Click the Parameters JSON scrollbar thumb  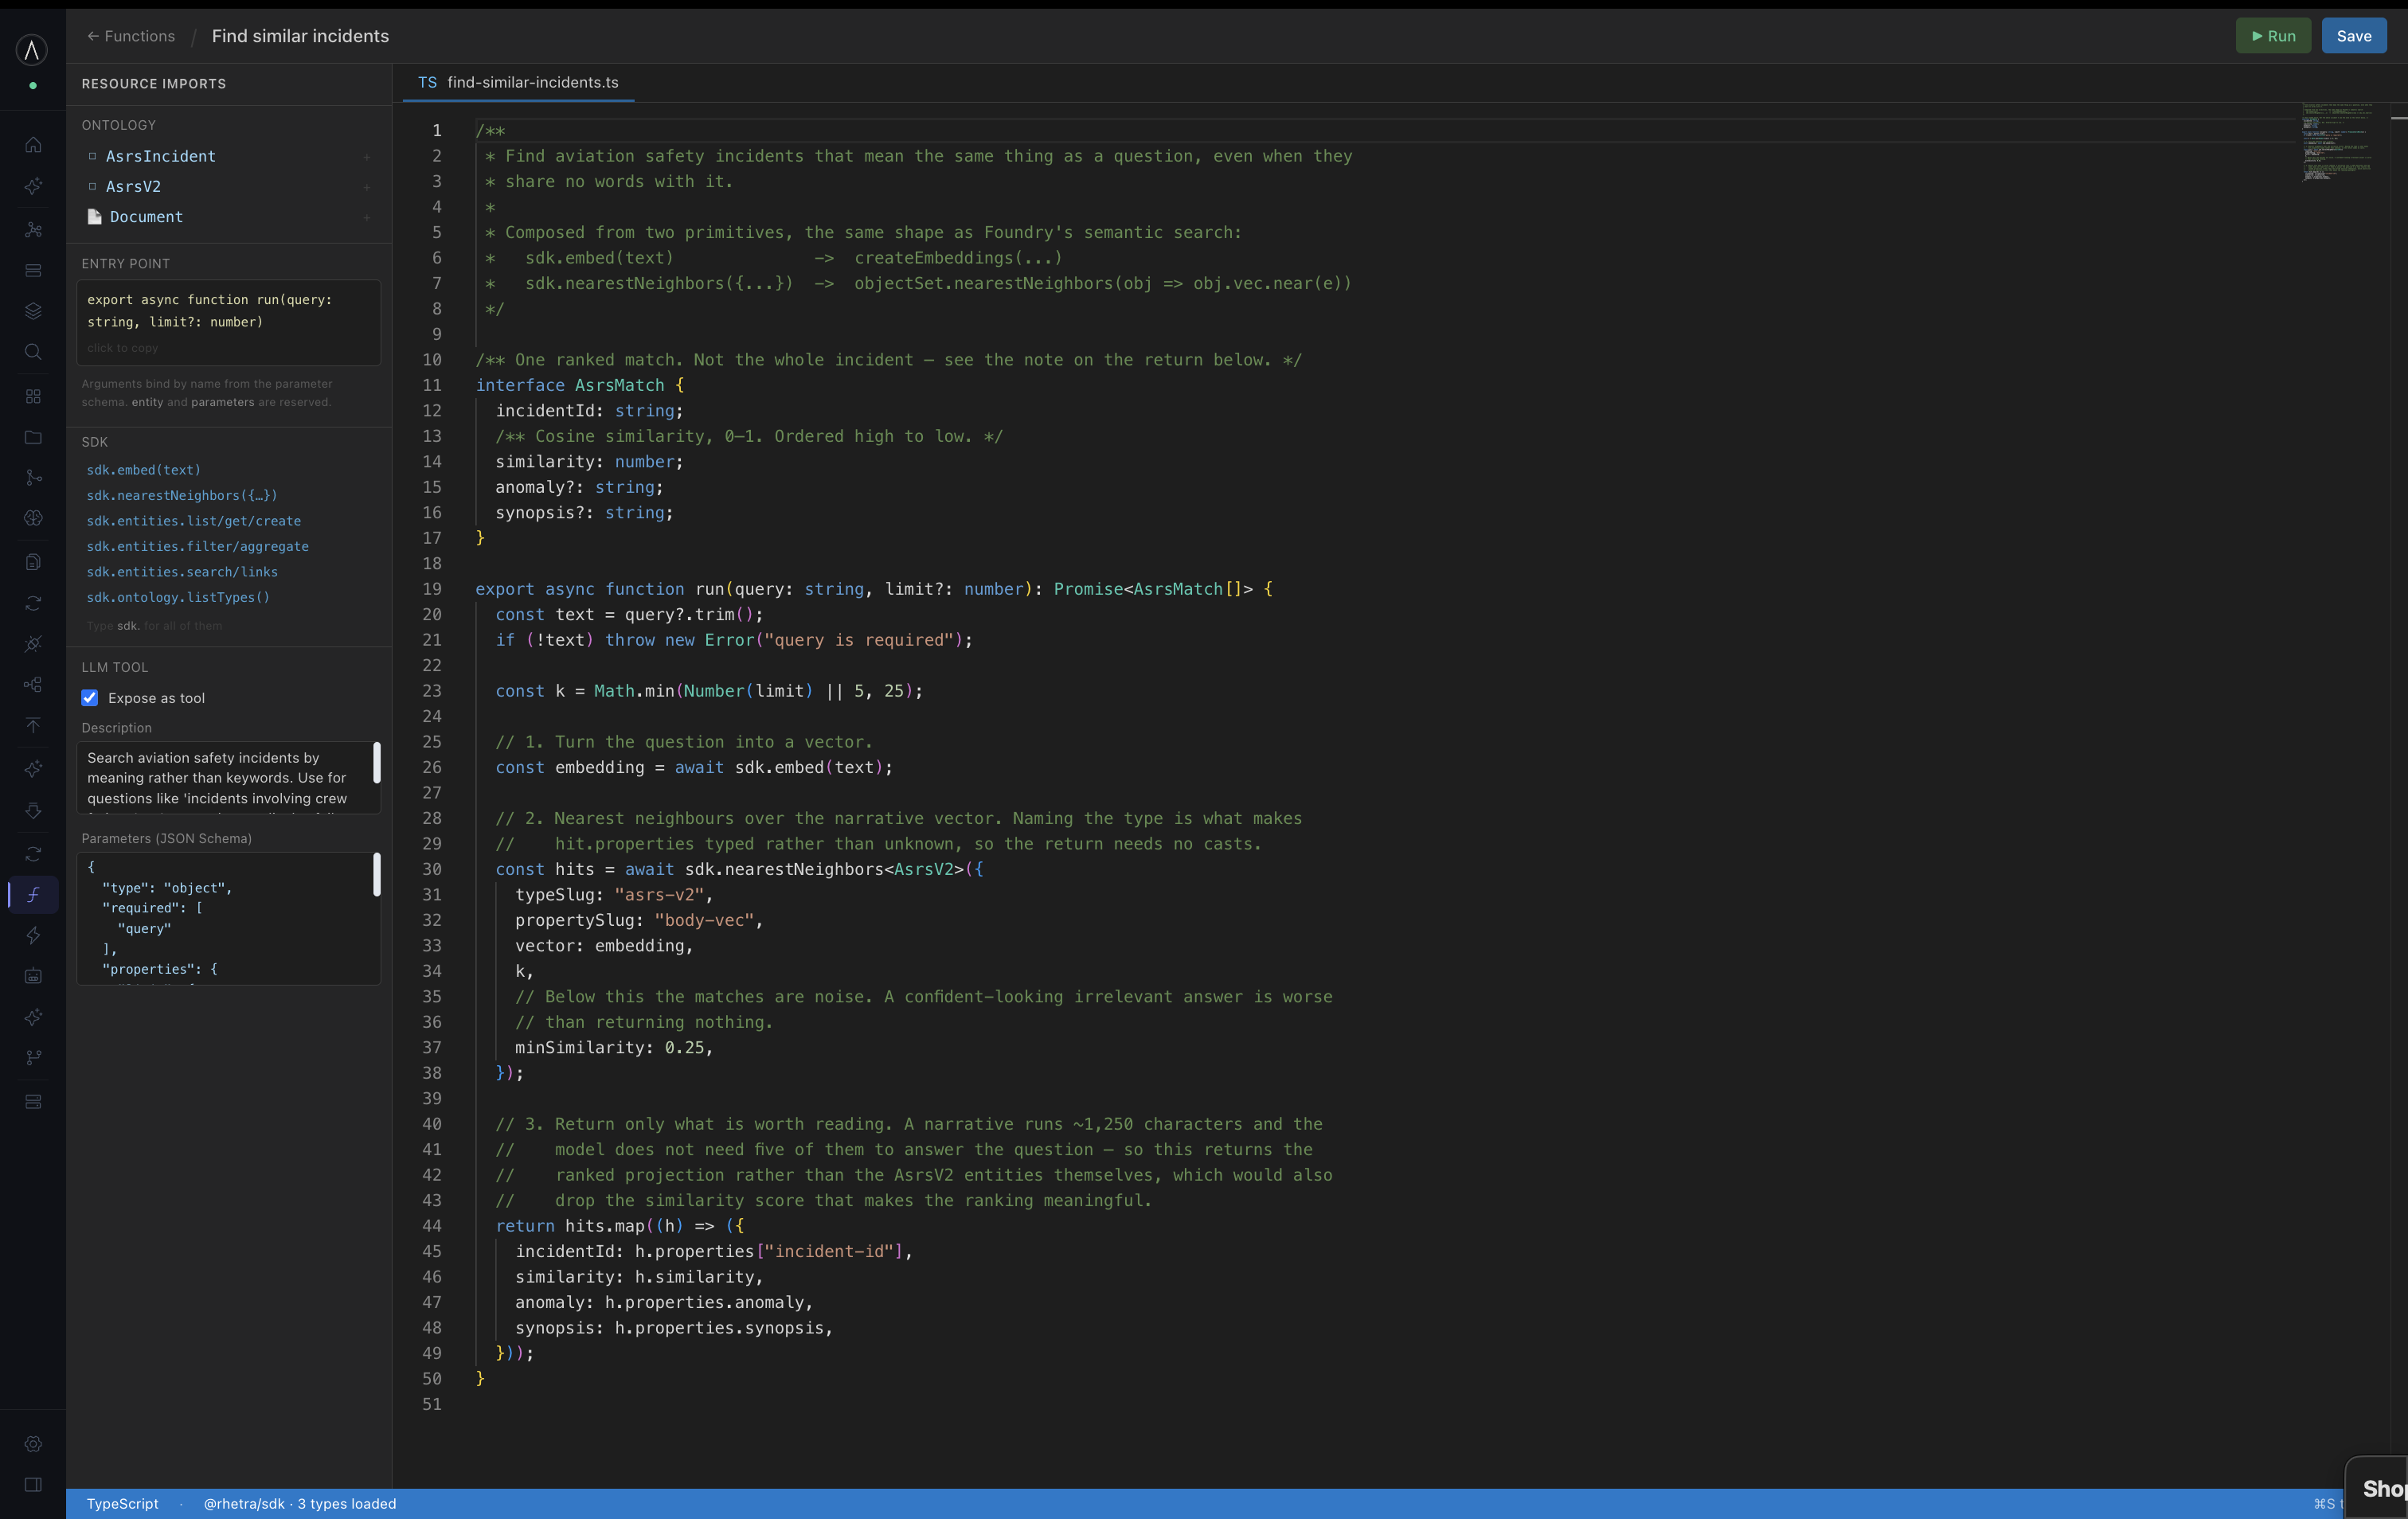377,874
